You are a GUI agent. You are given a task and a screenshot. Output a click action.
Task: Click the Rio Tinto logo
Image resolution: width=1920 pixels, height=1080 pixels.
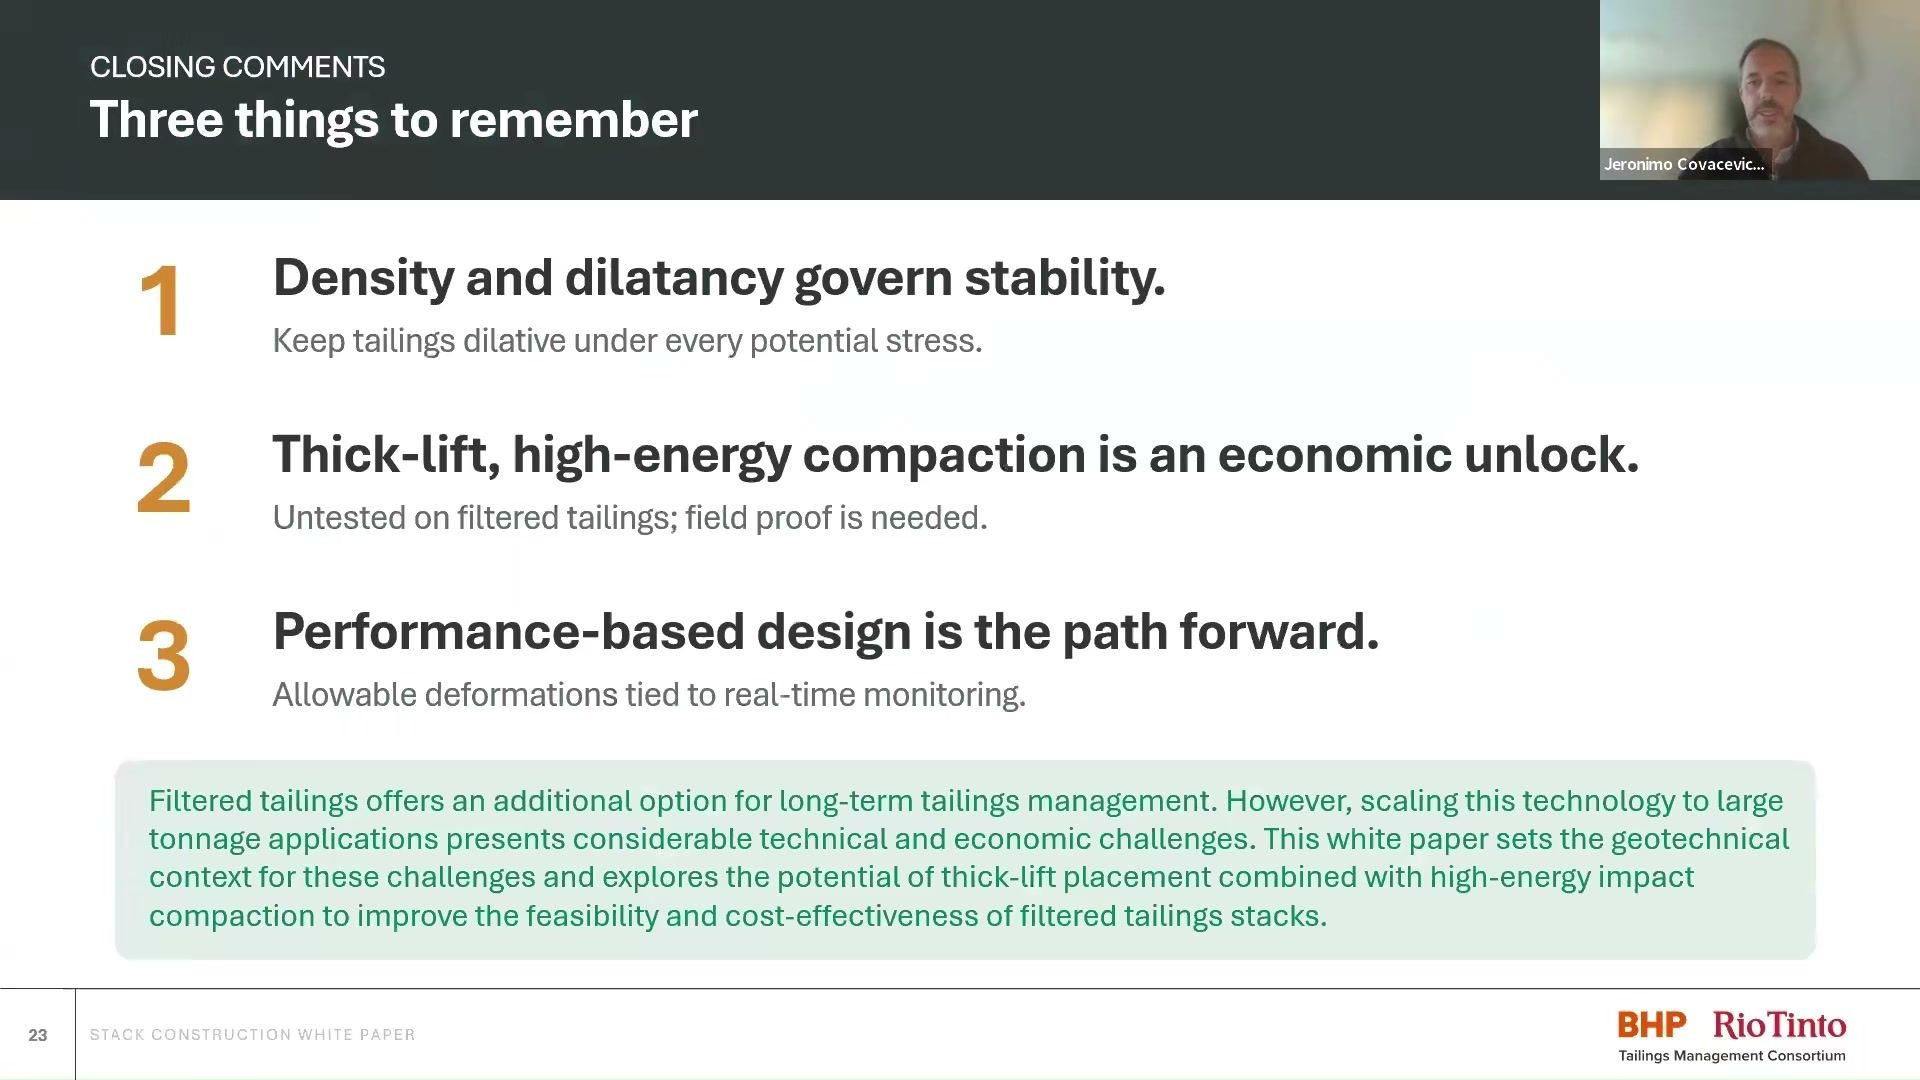pos(1779,1024)
